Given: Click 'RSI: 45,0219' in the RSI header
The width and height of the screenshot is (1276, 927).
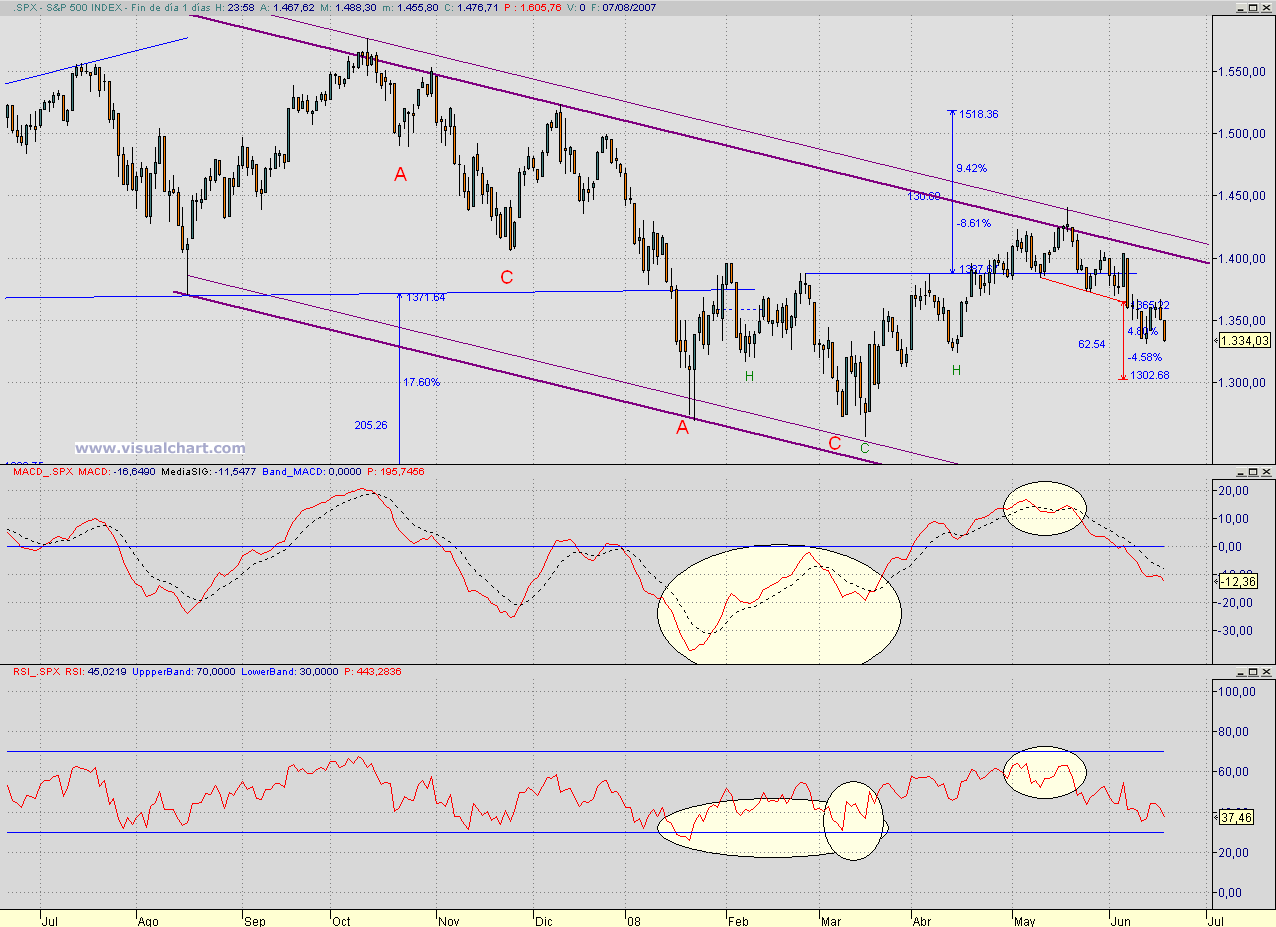Looking at the screenshot, I should (x=96, y=671).
